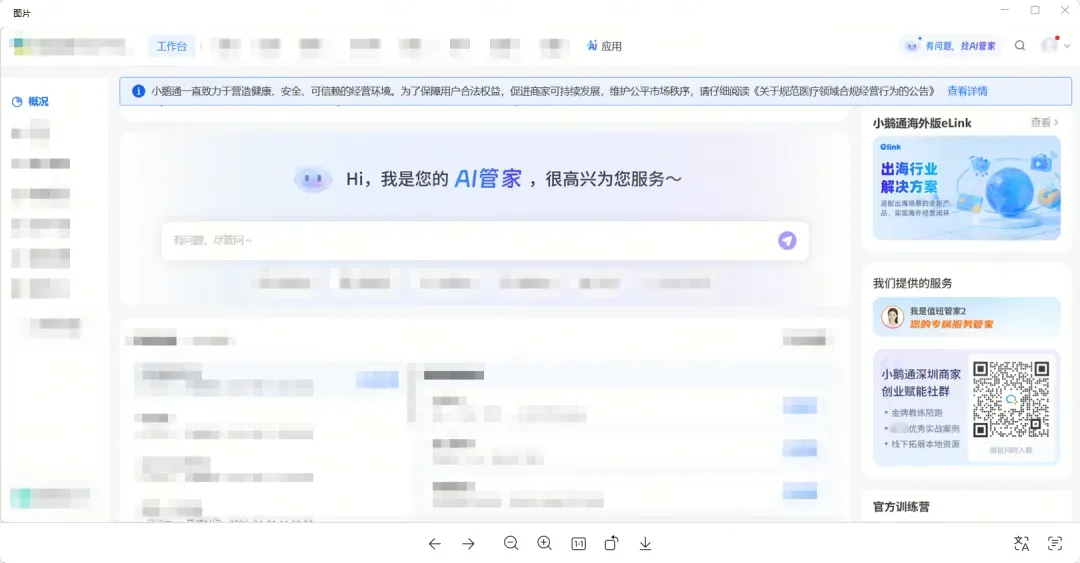The height and width of the screenshot is (563, 1080).
Task: Open the AI 应用 tab
Action: (604, 46)
